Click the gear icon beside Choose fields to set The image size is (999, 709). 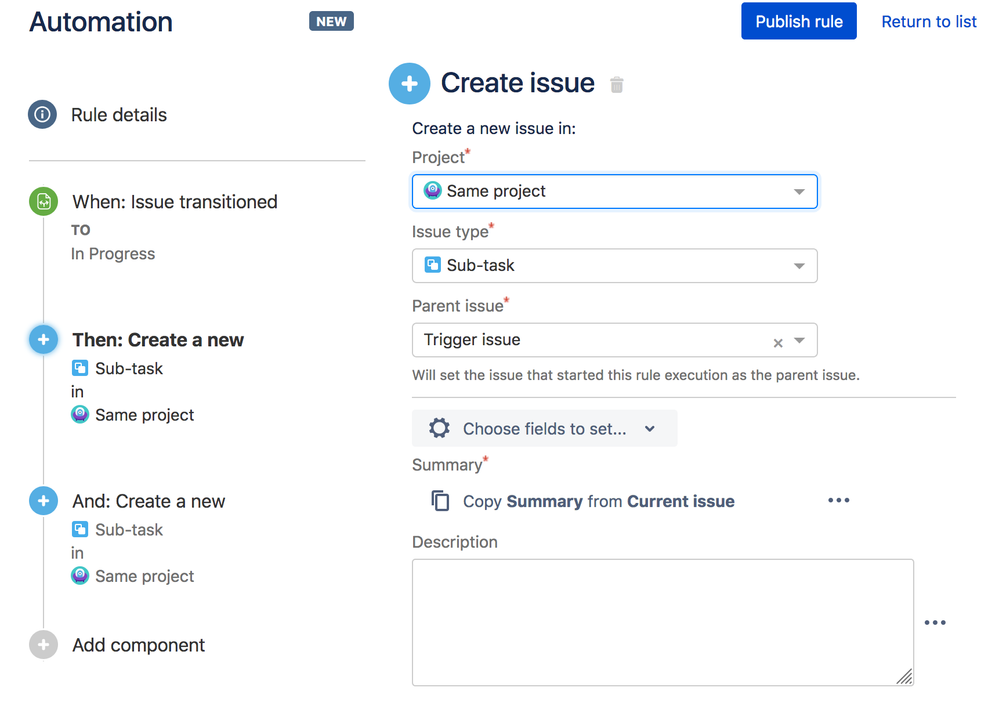439,429
